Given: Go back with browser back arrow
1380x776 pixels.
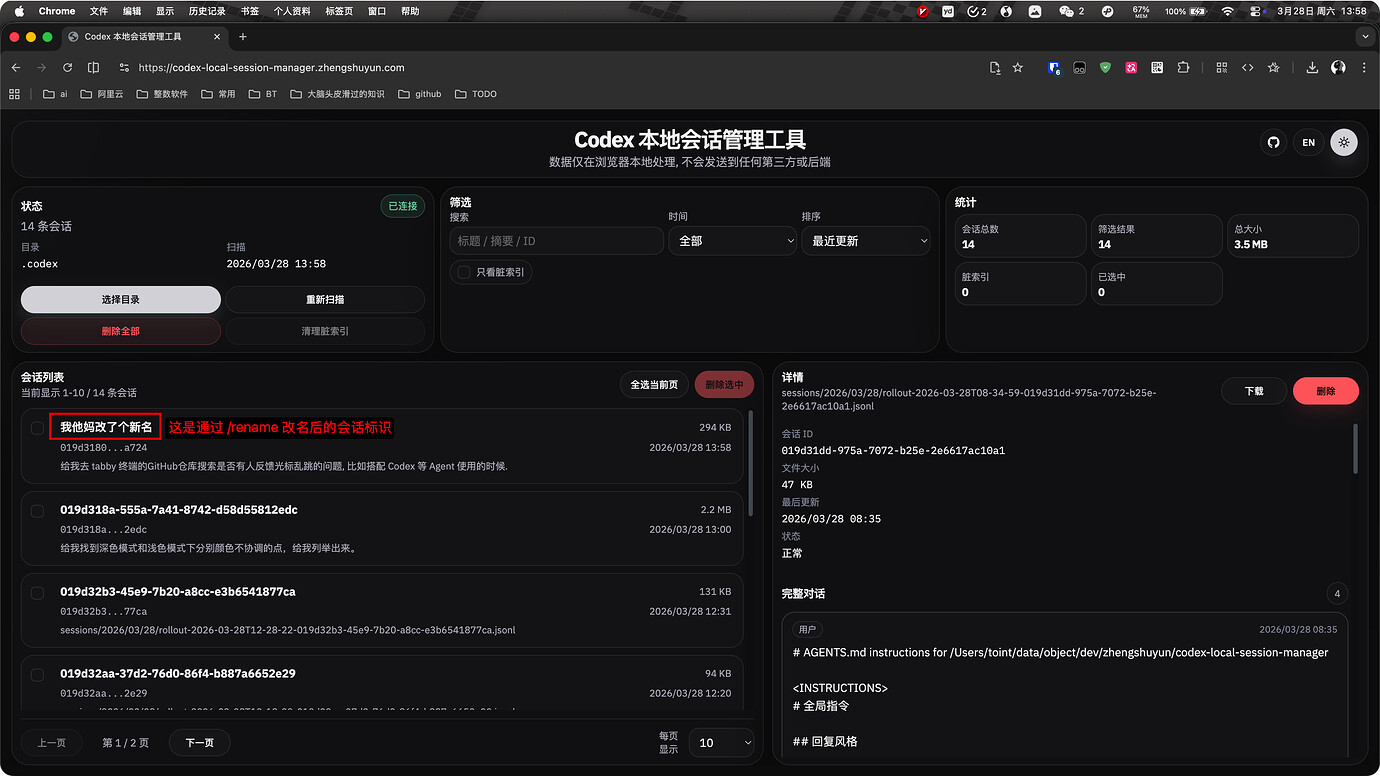Looking at the screenshot, I should click(x=16, y=68).
